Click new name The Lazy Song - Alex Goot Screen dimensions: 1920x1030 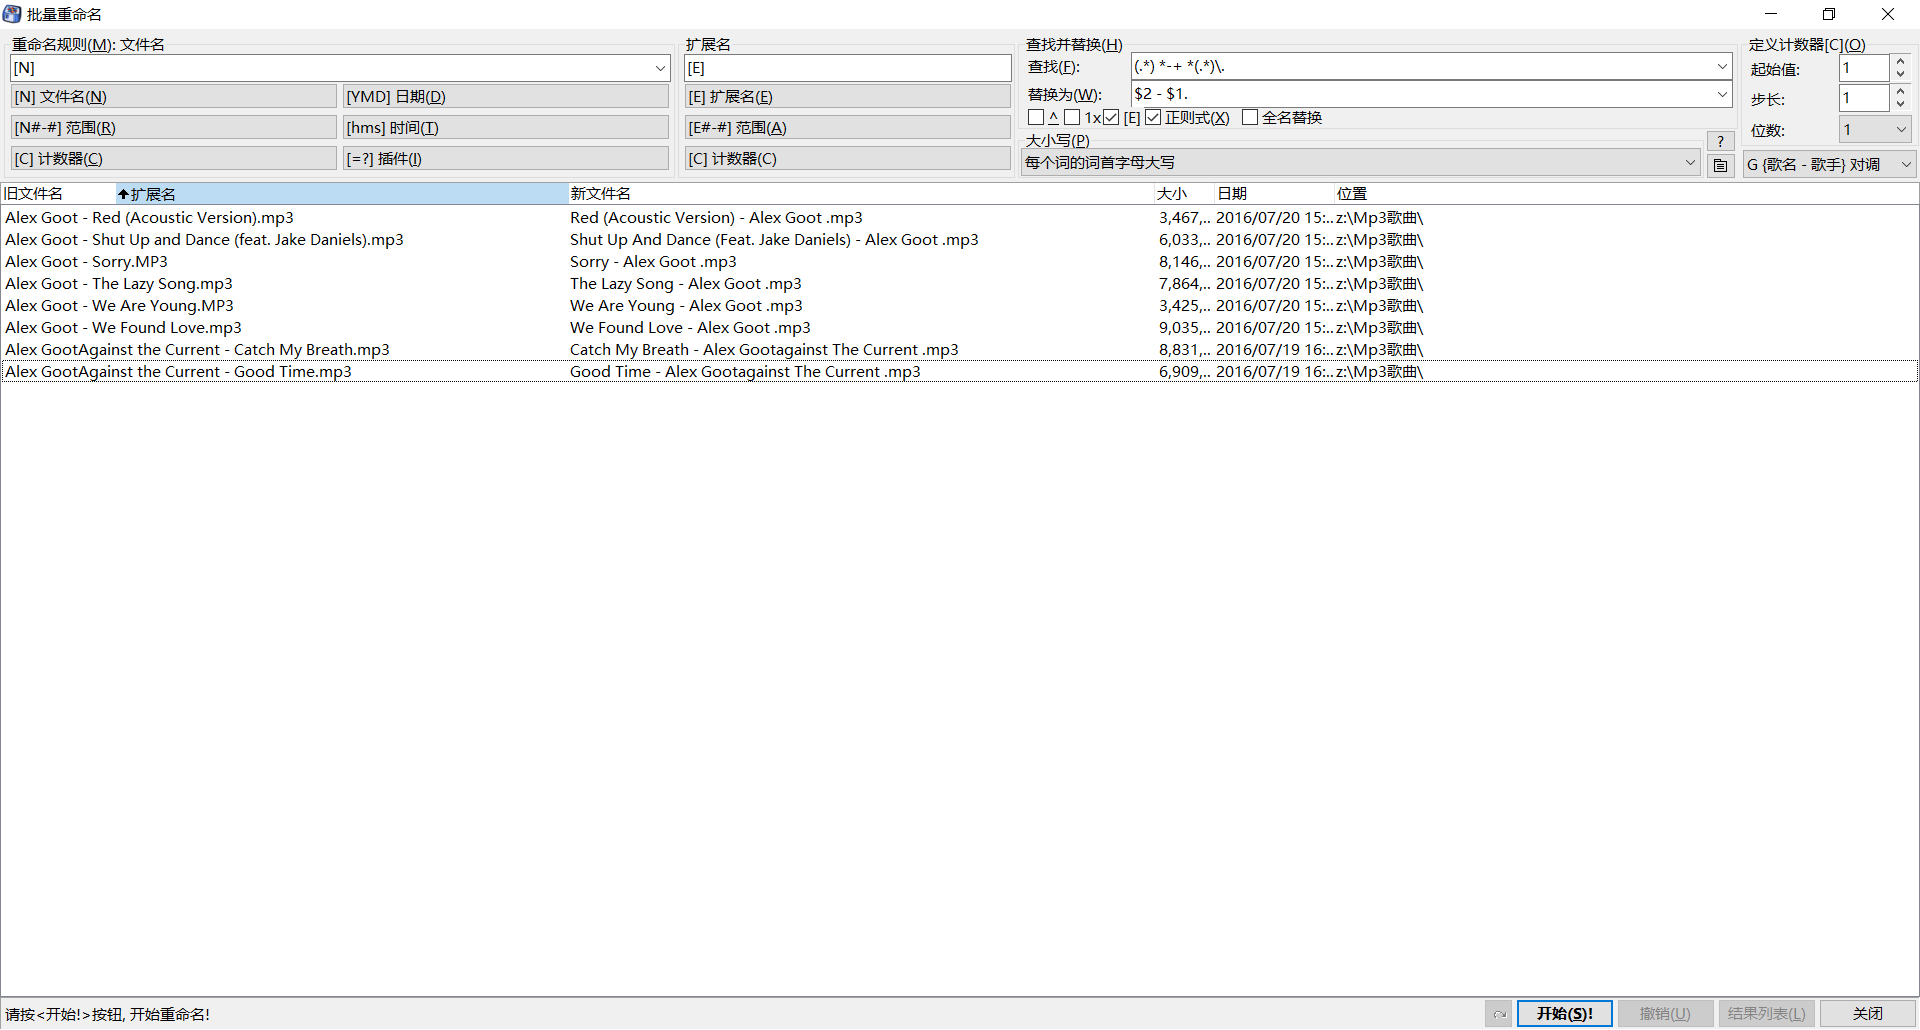(686, 284)
